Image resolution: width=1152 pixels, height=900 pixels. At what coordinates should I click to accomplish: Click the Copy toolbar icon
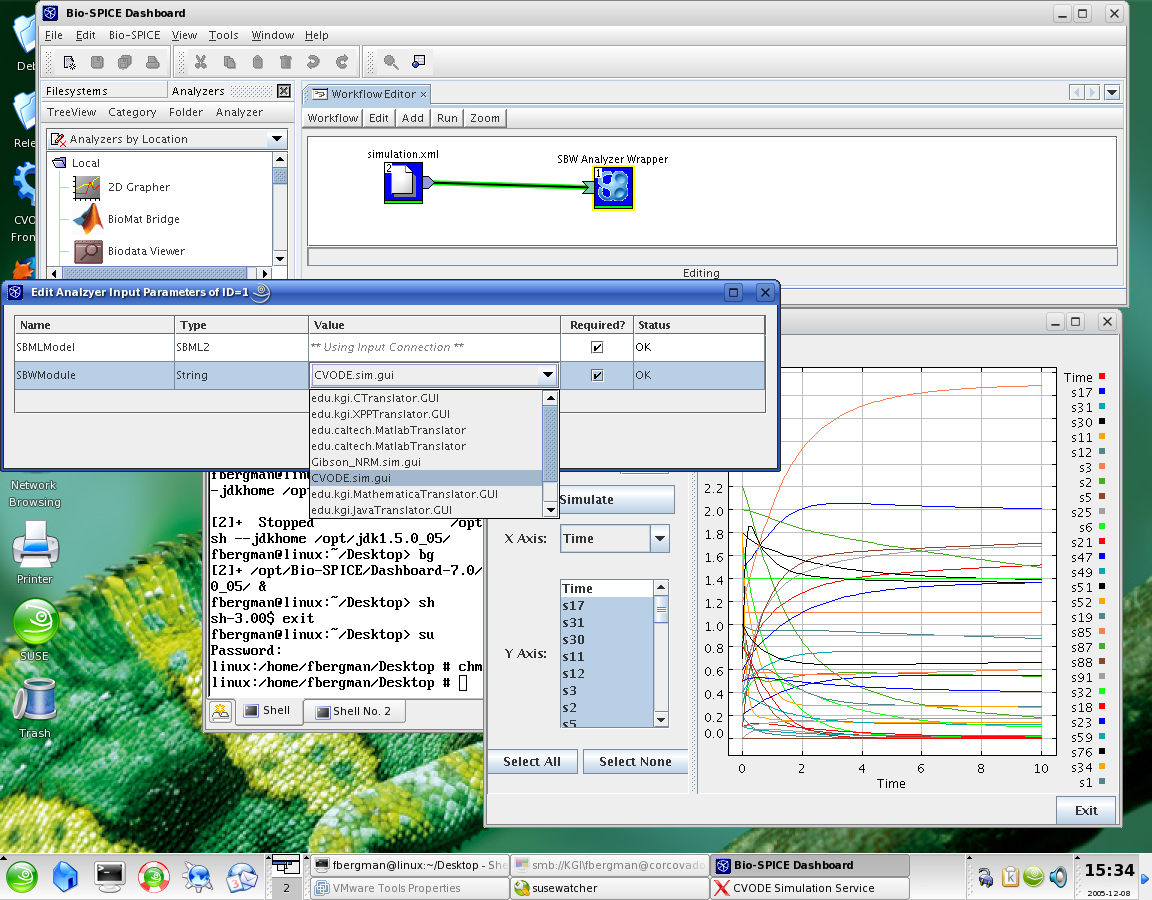tap(229, 62)
